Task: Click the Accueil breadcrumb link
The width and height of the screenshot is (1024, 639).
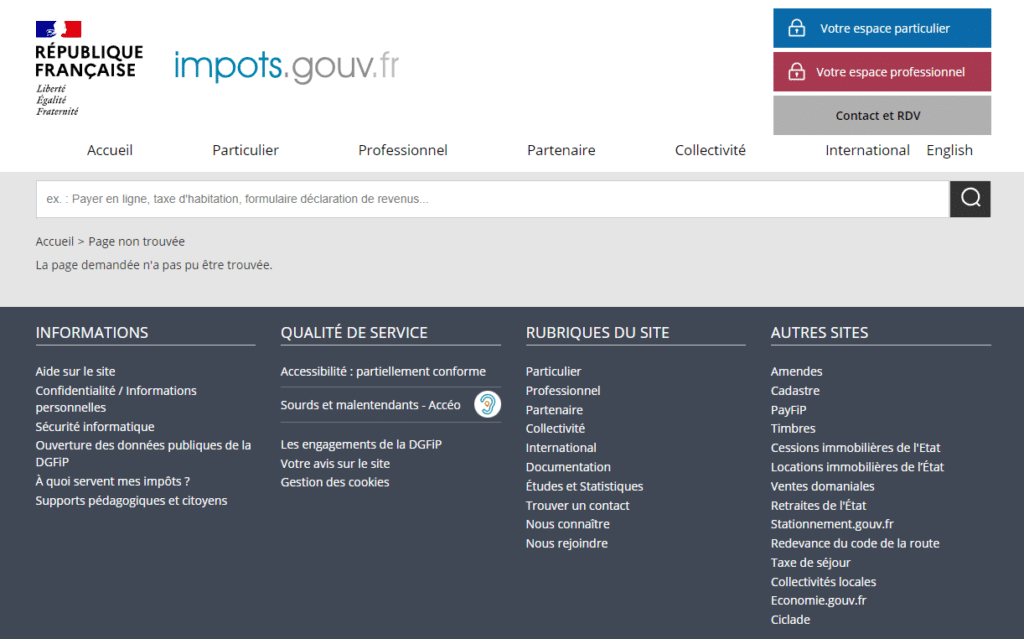Action: point(54,241)
